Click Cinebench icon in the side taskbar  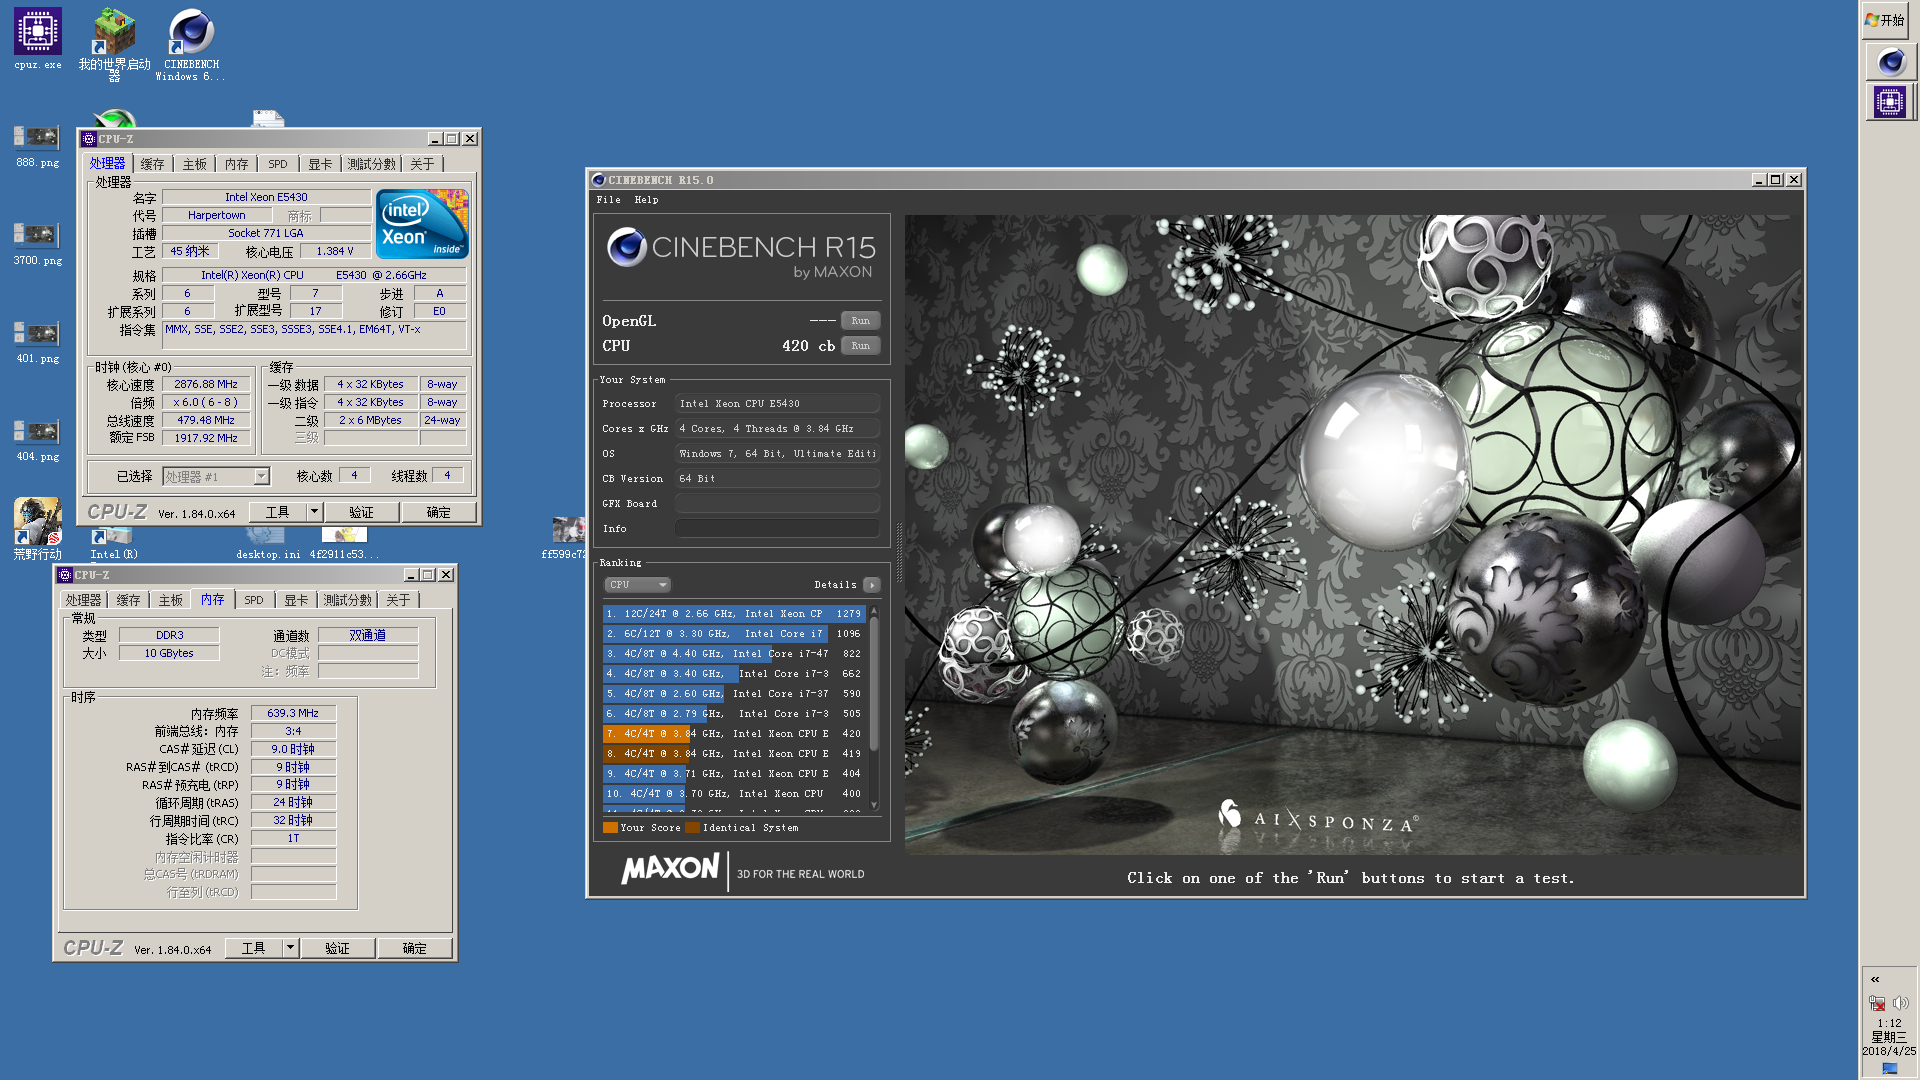1890,62
